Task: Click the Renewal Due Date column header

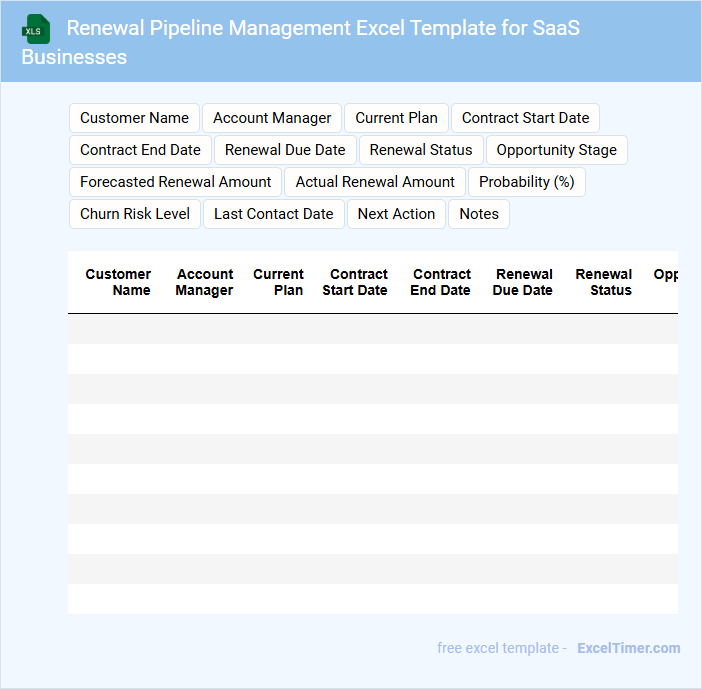Action: [523, 282]
